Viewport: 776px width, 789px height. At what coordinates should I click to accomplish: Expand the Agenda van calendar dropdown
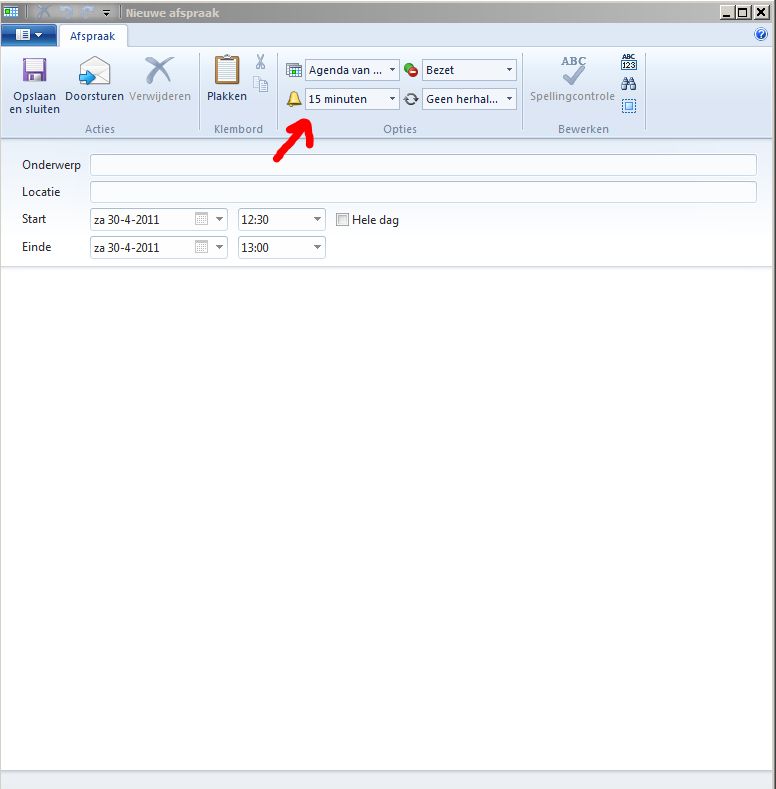click(392, 70)
